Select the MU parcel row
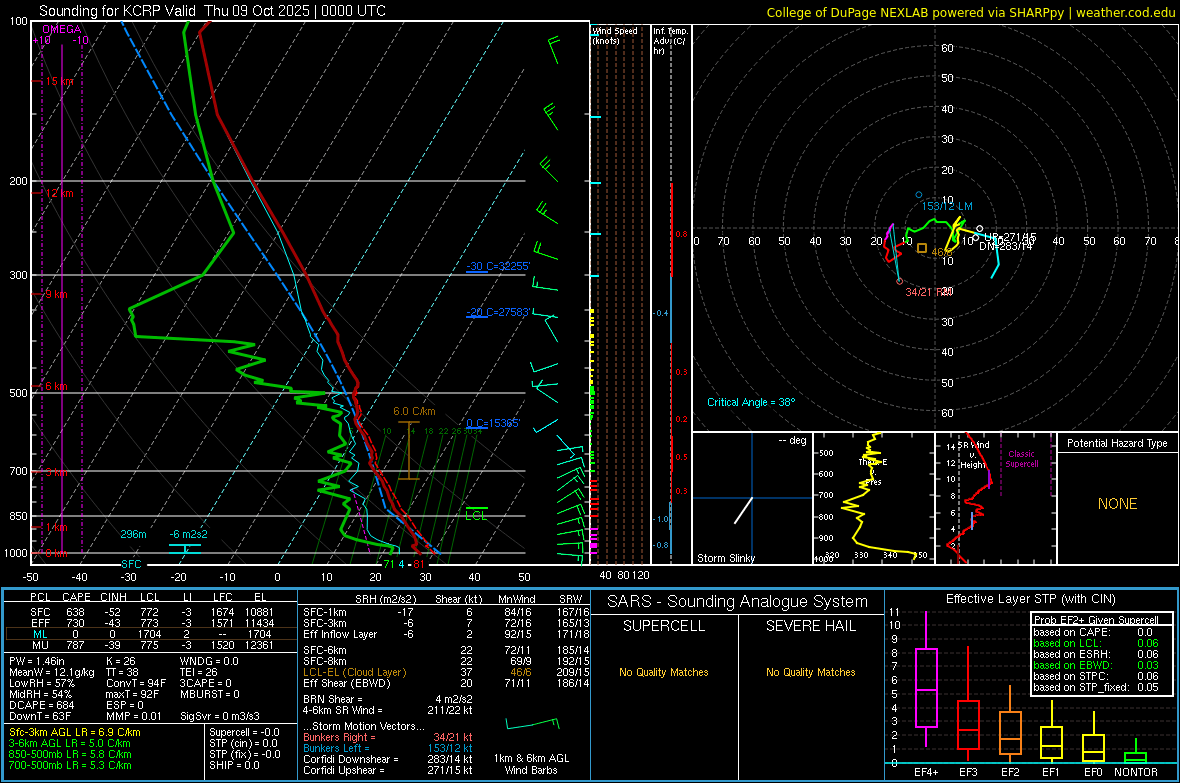Image resolution: width=1180 pixels, height=783 pixels. [x=151, y=645]
